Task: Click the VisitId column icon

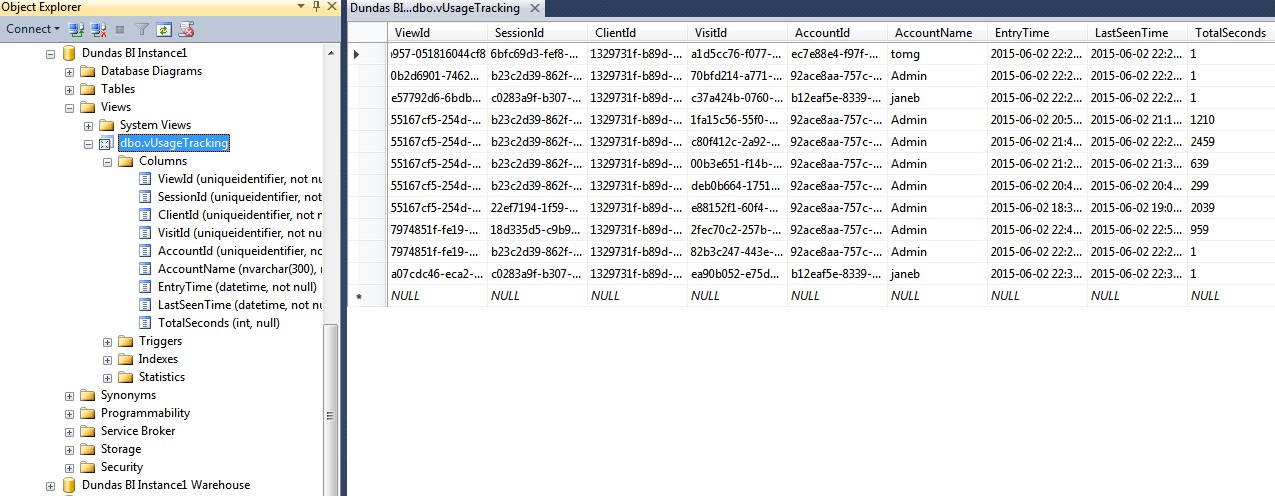Action: [146, 233]
